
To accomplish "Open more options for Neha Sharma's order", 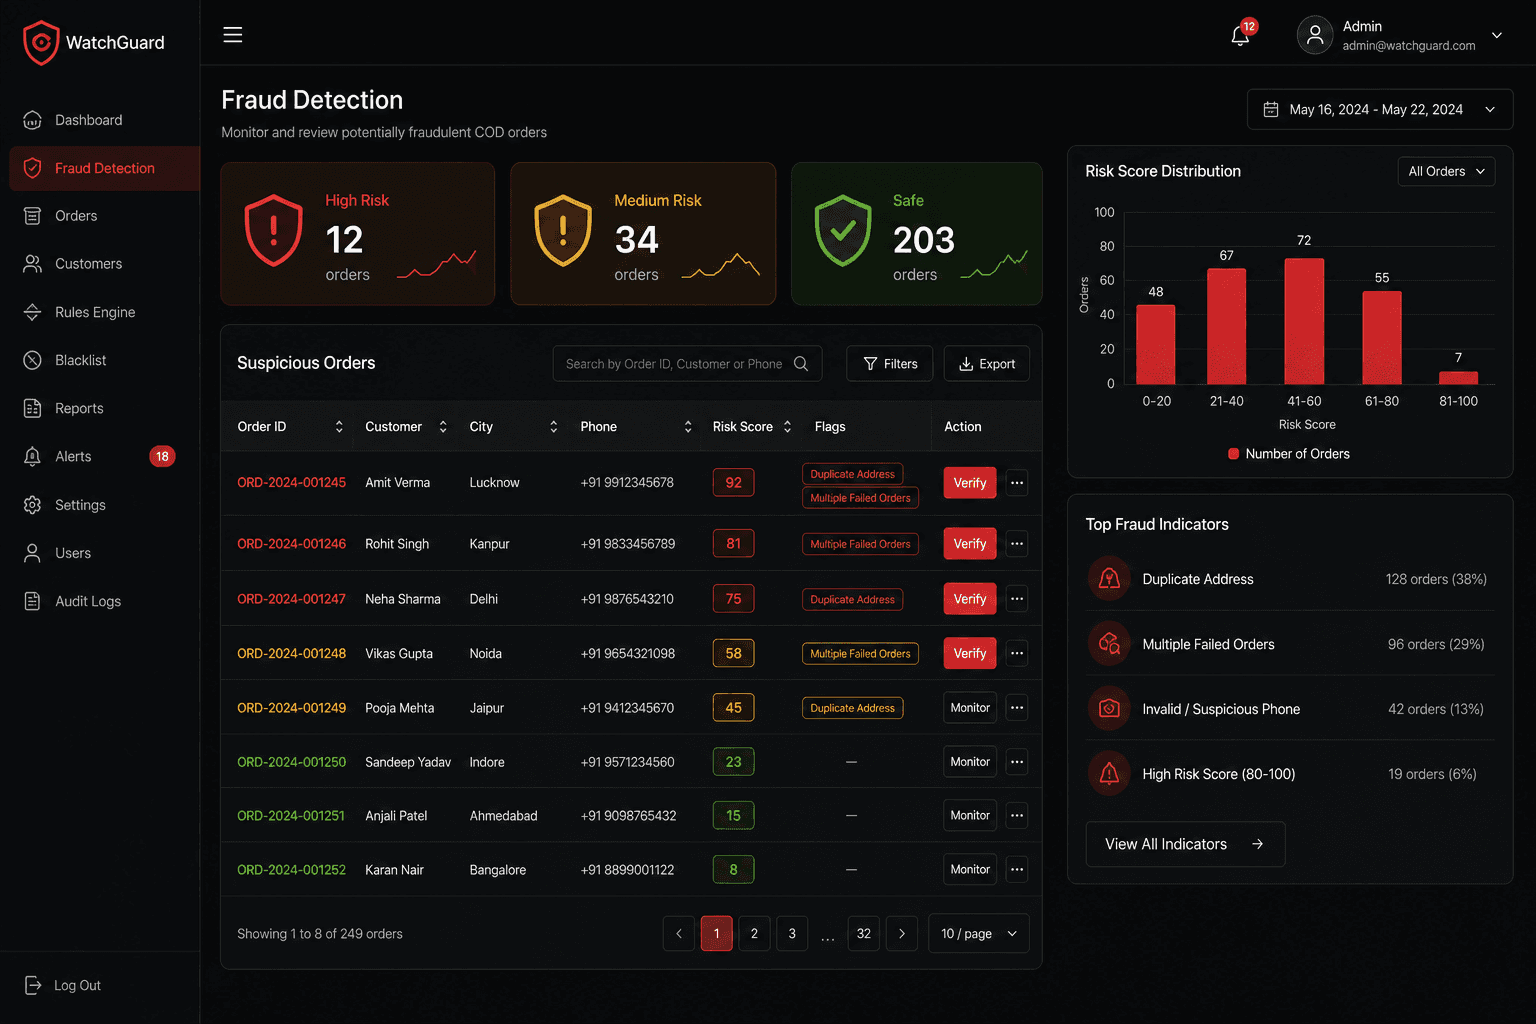I will (x=1017, y=599).
